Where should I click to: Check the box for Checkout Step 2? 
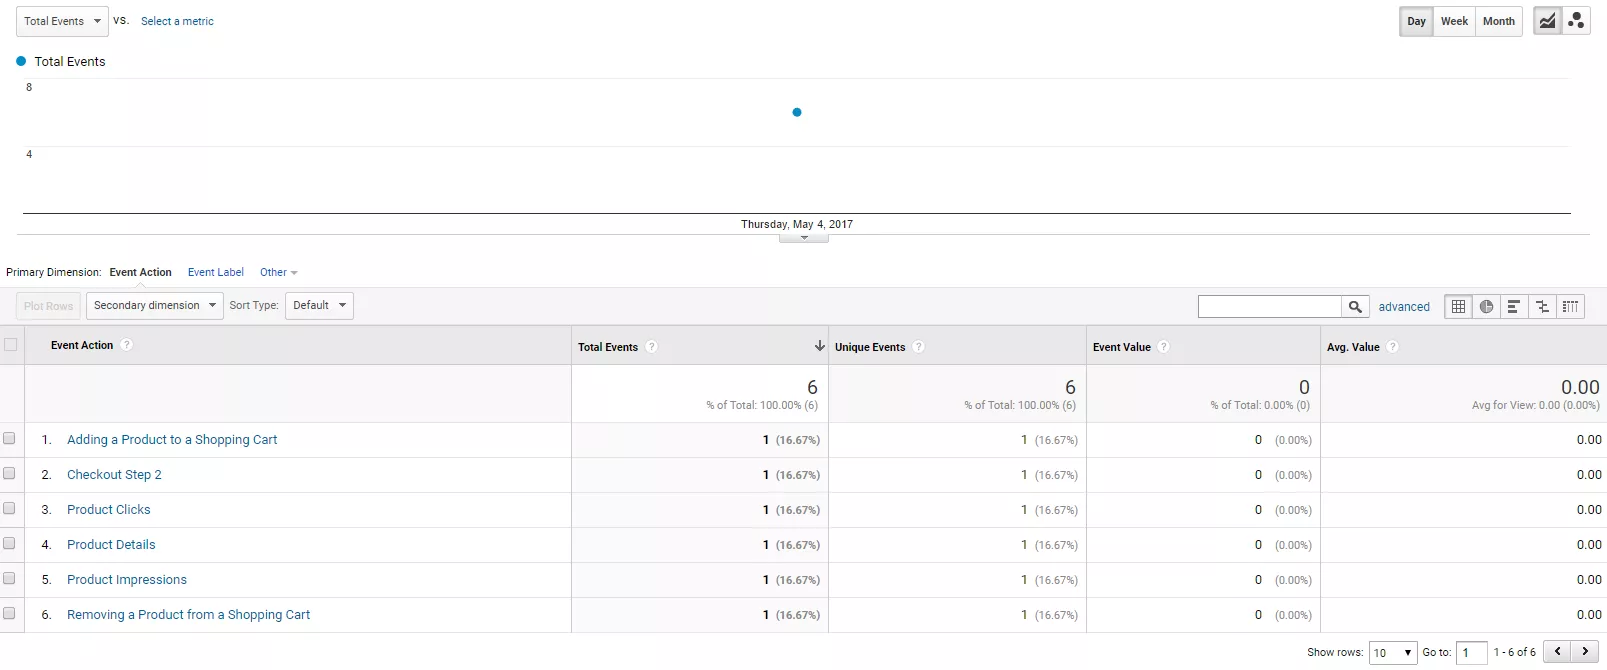[10, 474]
